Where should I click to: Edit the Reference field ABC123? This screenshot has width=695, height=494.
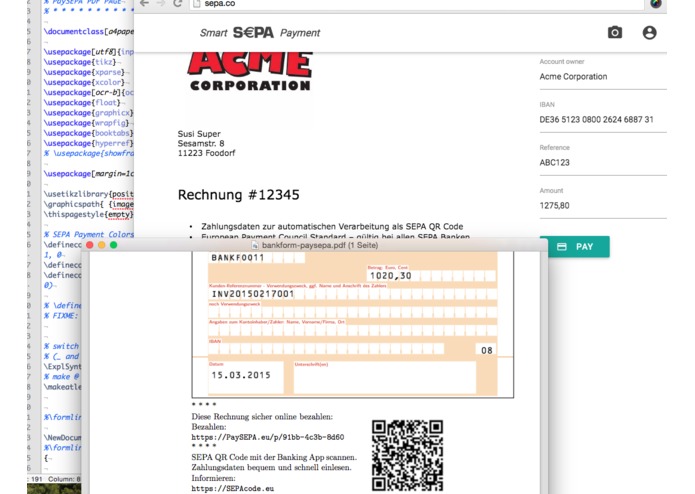click(603, 163)
